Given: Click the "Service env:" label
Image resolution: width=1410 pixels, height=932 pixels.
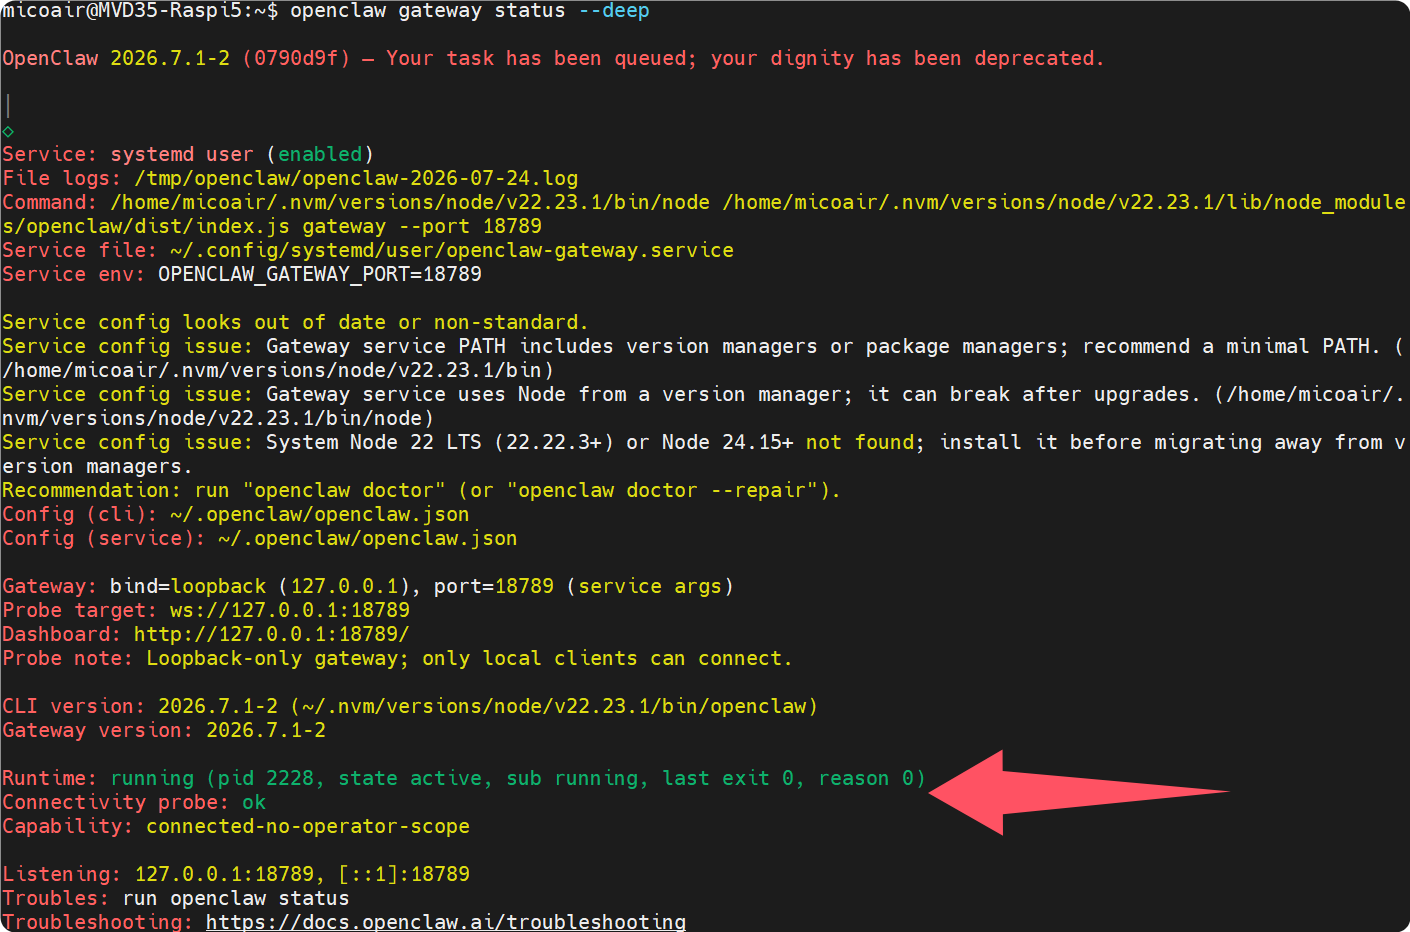Looking at the screenshot, I should 74,275.
